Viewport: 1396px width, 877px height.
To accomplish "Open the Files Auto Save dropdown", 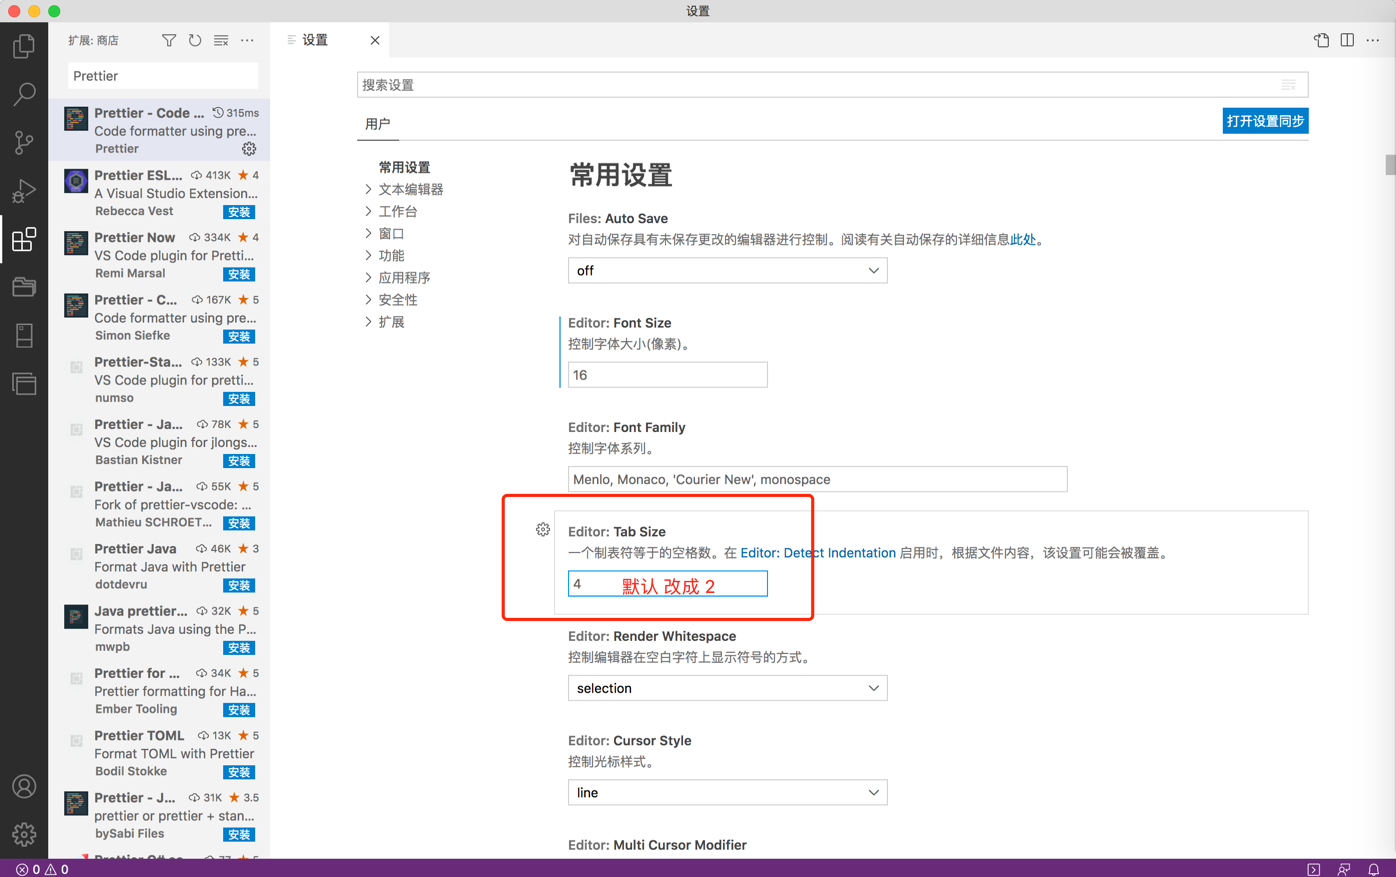I will click(727, 270).
